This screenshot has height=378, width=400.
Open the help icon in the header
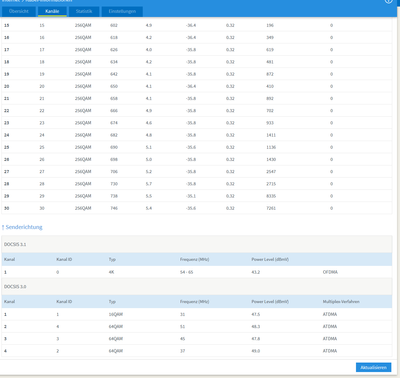point(388,1)
